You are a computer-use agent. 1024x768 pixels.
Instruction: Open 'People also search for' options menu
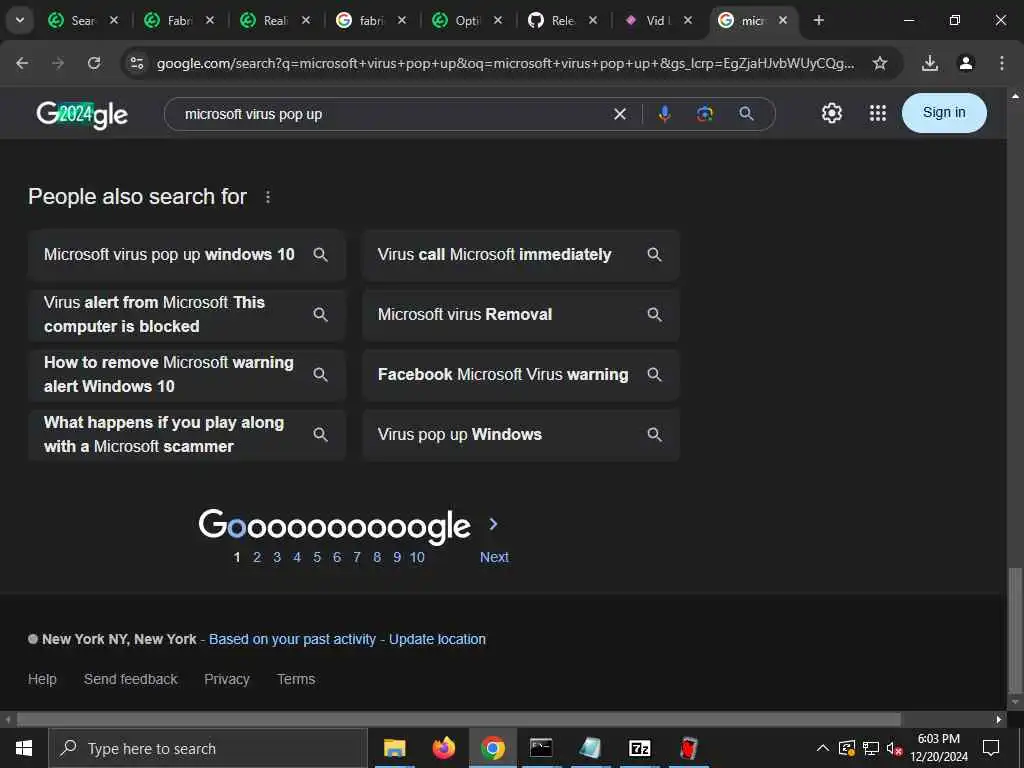[x=268, y=197]
